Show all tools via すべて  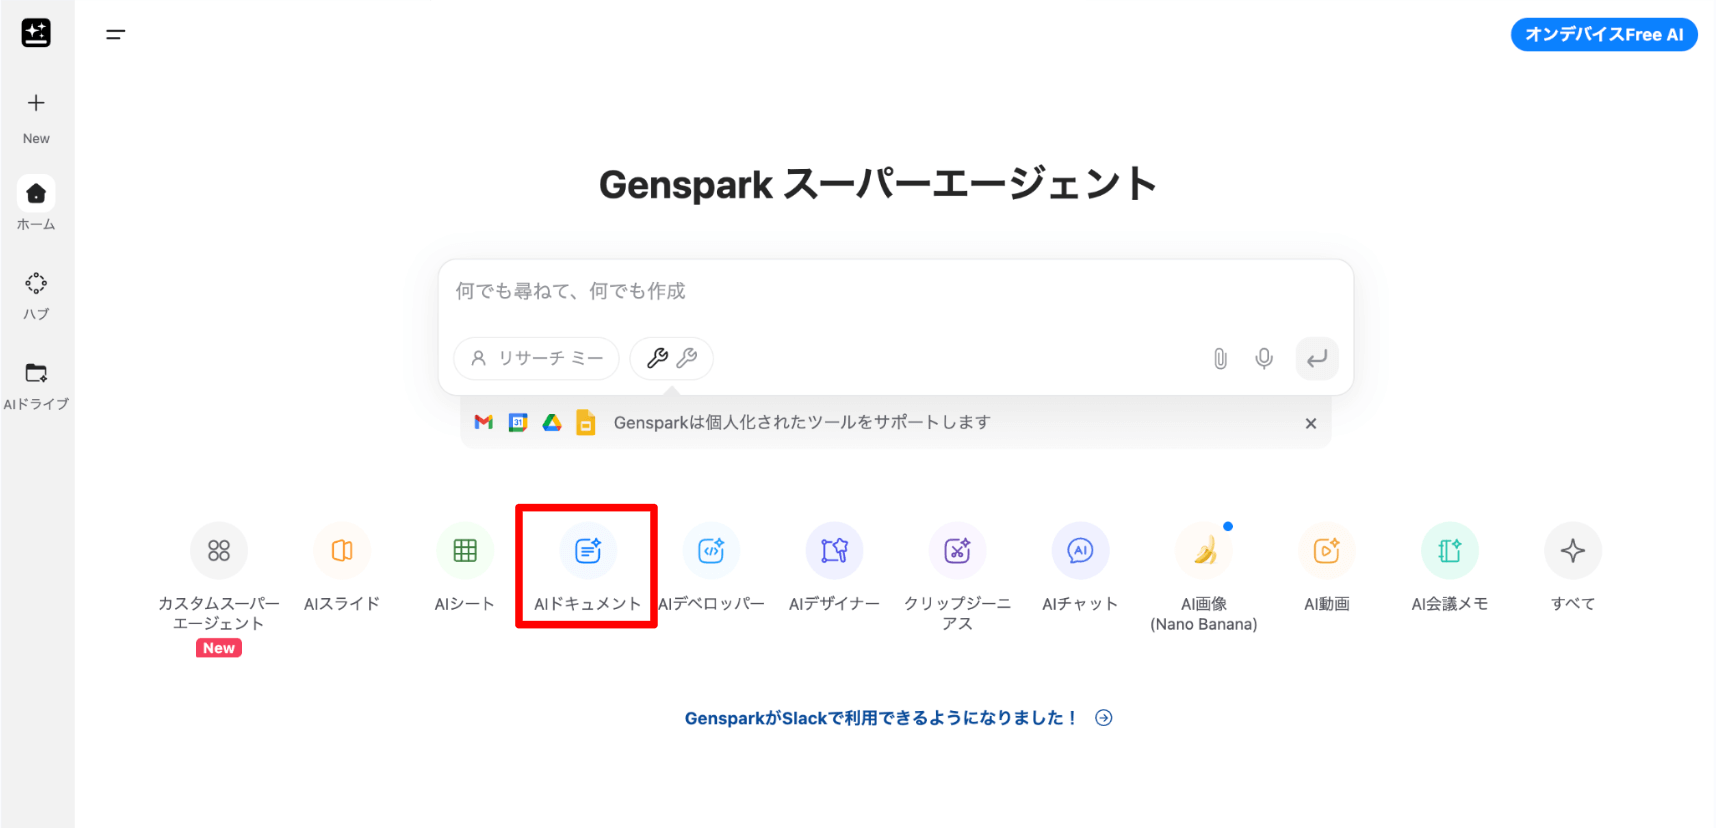click(x=1573, y=551)
